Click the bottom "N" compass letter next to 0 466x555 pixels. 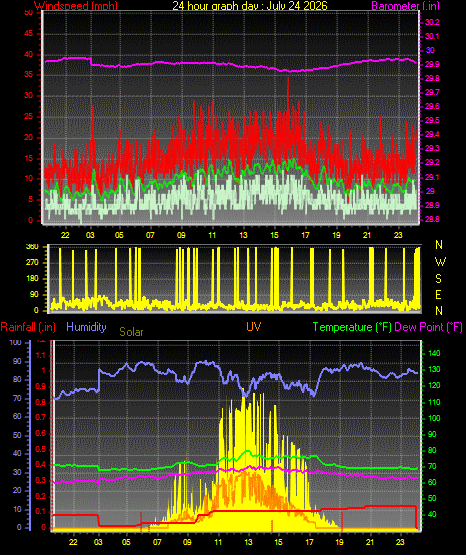439,311
